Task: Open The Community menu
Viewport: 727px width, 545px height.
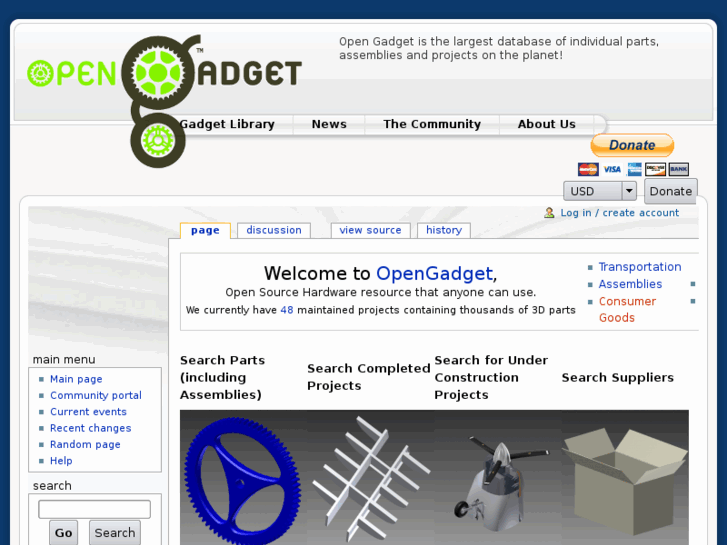Action: 432,124
